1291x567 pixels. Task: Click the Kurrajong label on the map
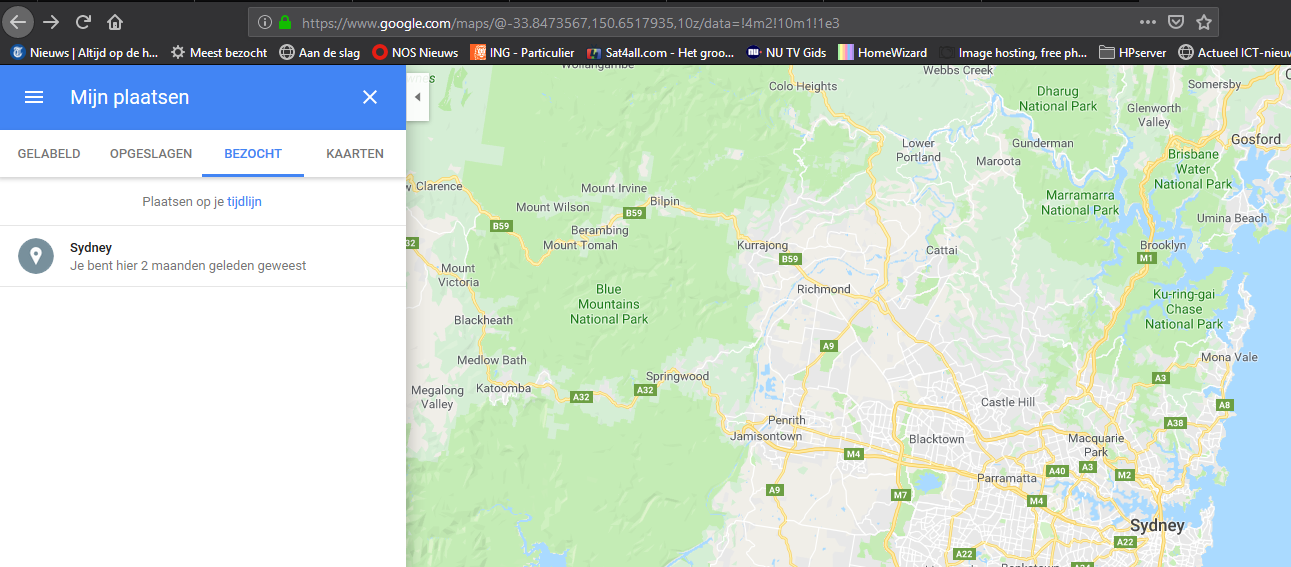[x=762, y=245]
